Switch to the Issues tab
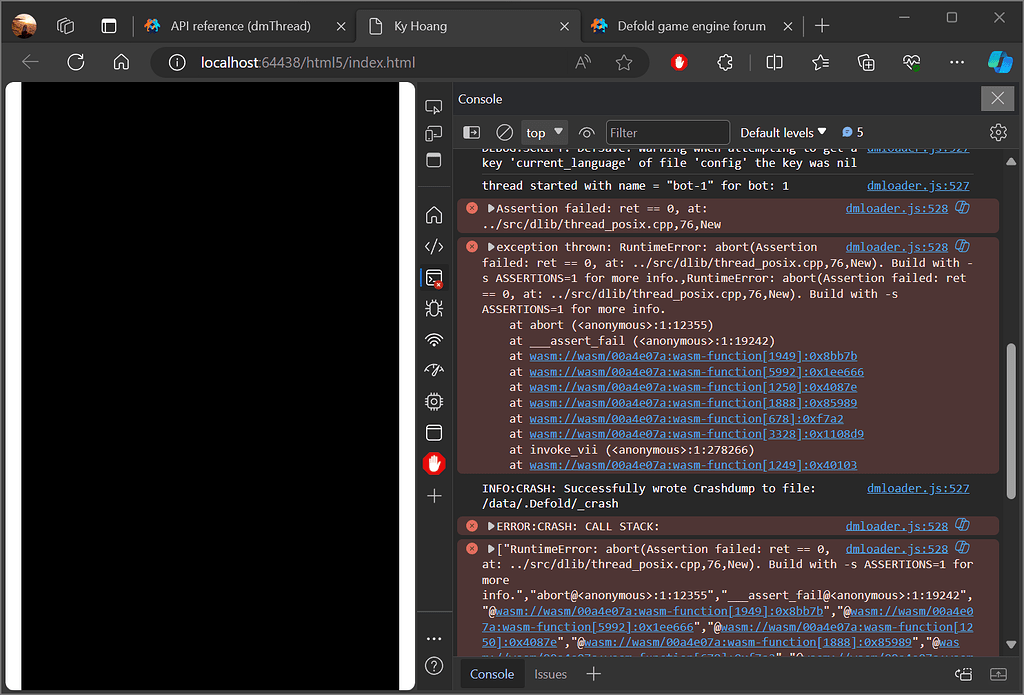The width and height of the screenshot is (1024, 695). (x=550, y=674)
